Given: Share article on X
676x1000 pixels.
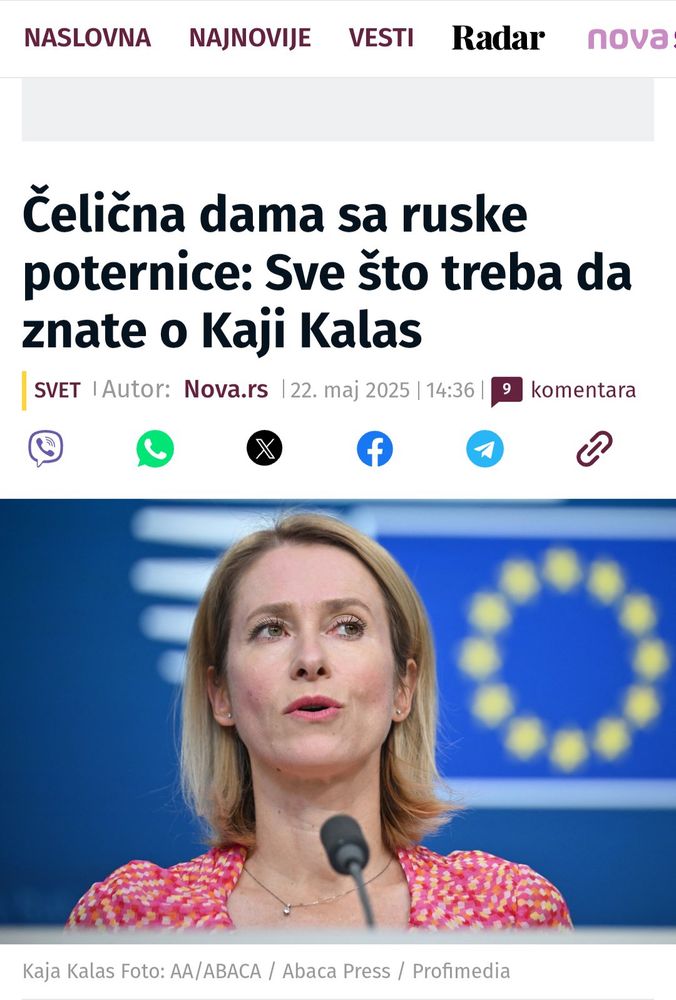Looking at the screenshot, I should [265, 448].
